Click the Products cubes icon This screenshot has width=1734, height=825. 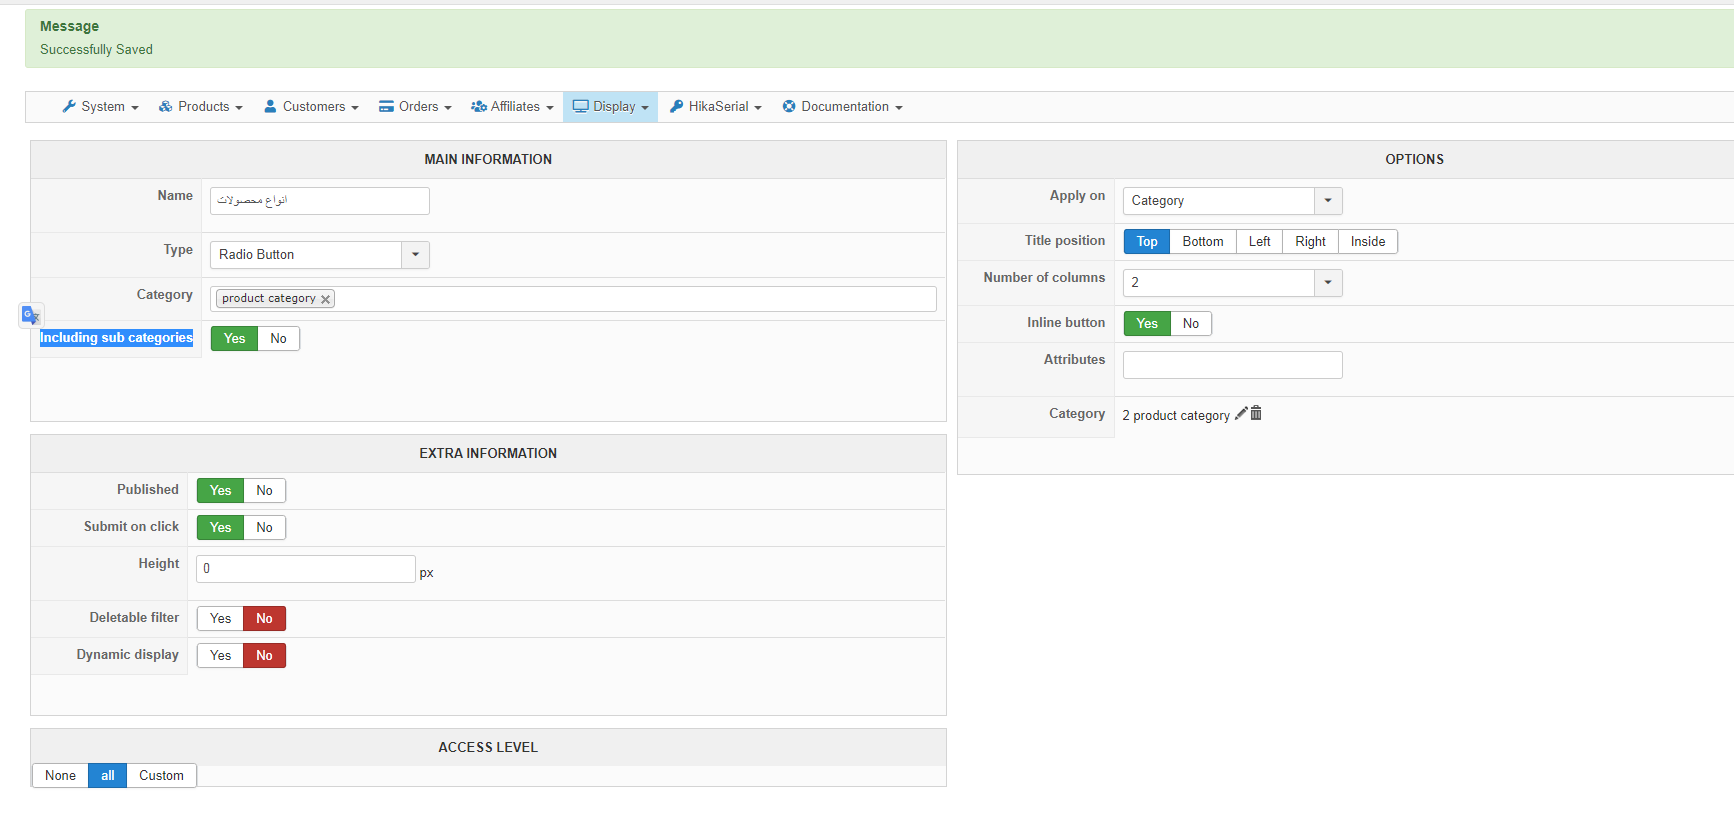coord(165,106)
